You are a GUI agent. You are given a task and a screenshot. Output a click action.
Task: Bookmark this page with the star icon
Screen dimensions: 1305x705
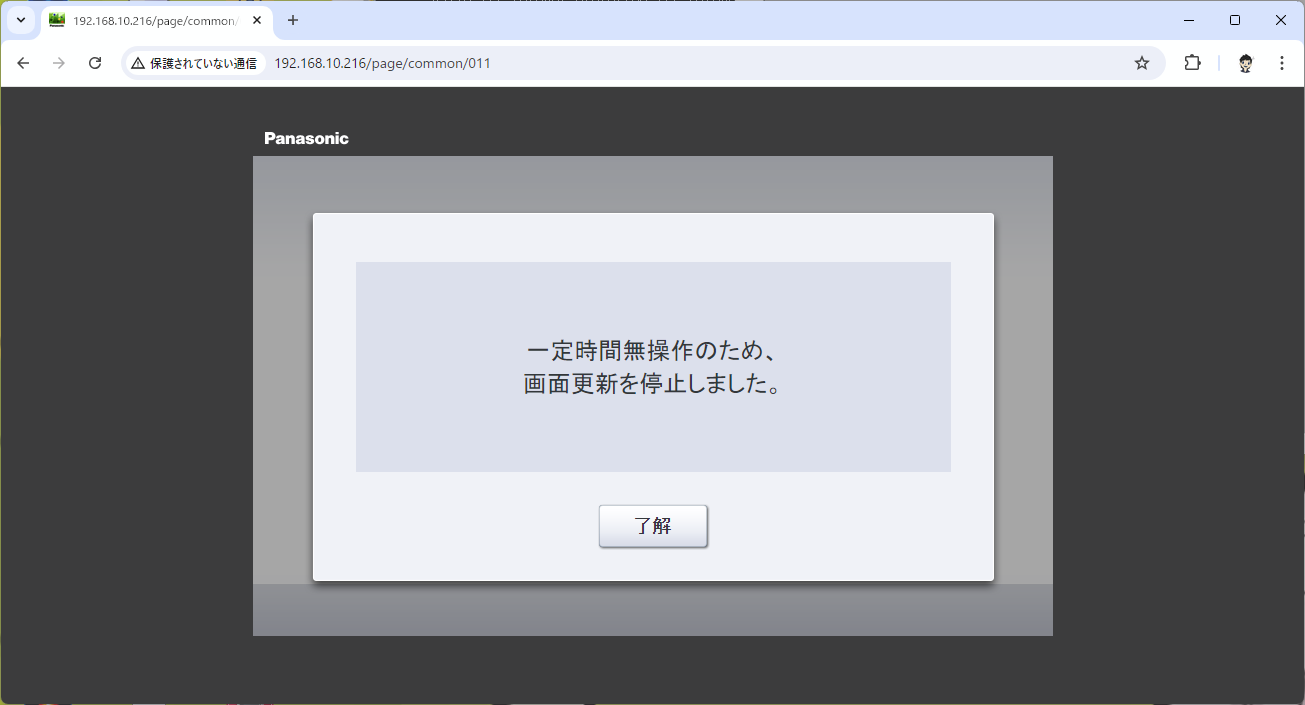(x=1141, y=63)
